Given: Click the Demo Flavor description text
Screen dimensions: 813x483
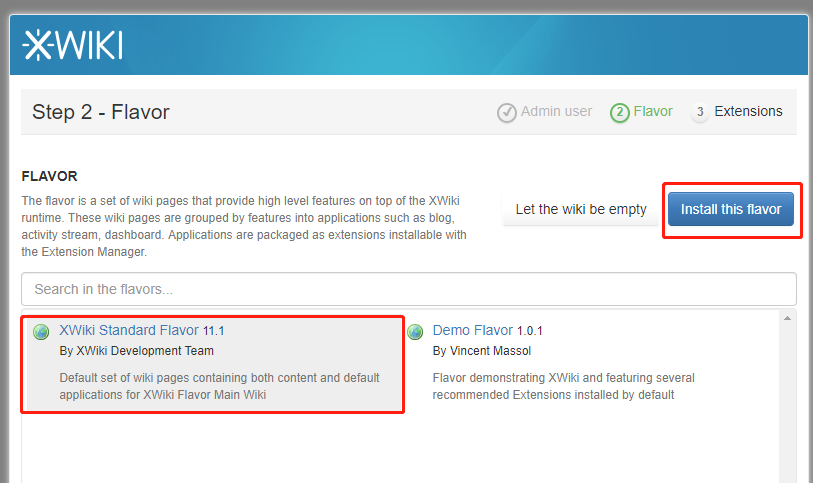Looking at the screenshot, I should tap(564, 386).
